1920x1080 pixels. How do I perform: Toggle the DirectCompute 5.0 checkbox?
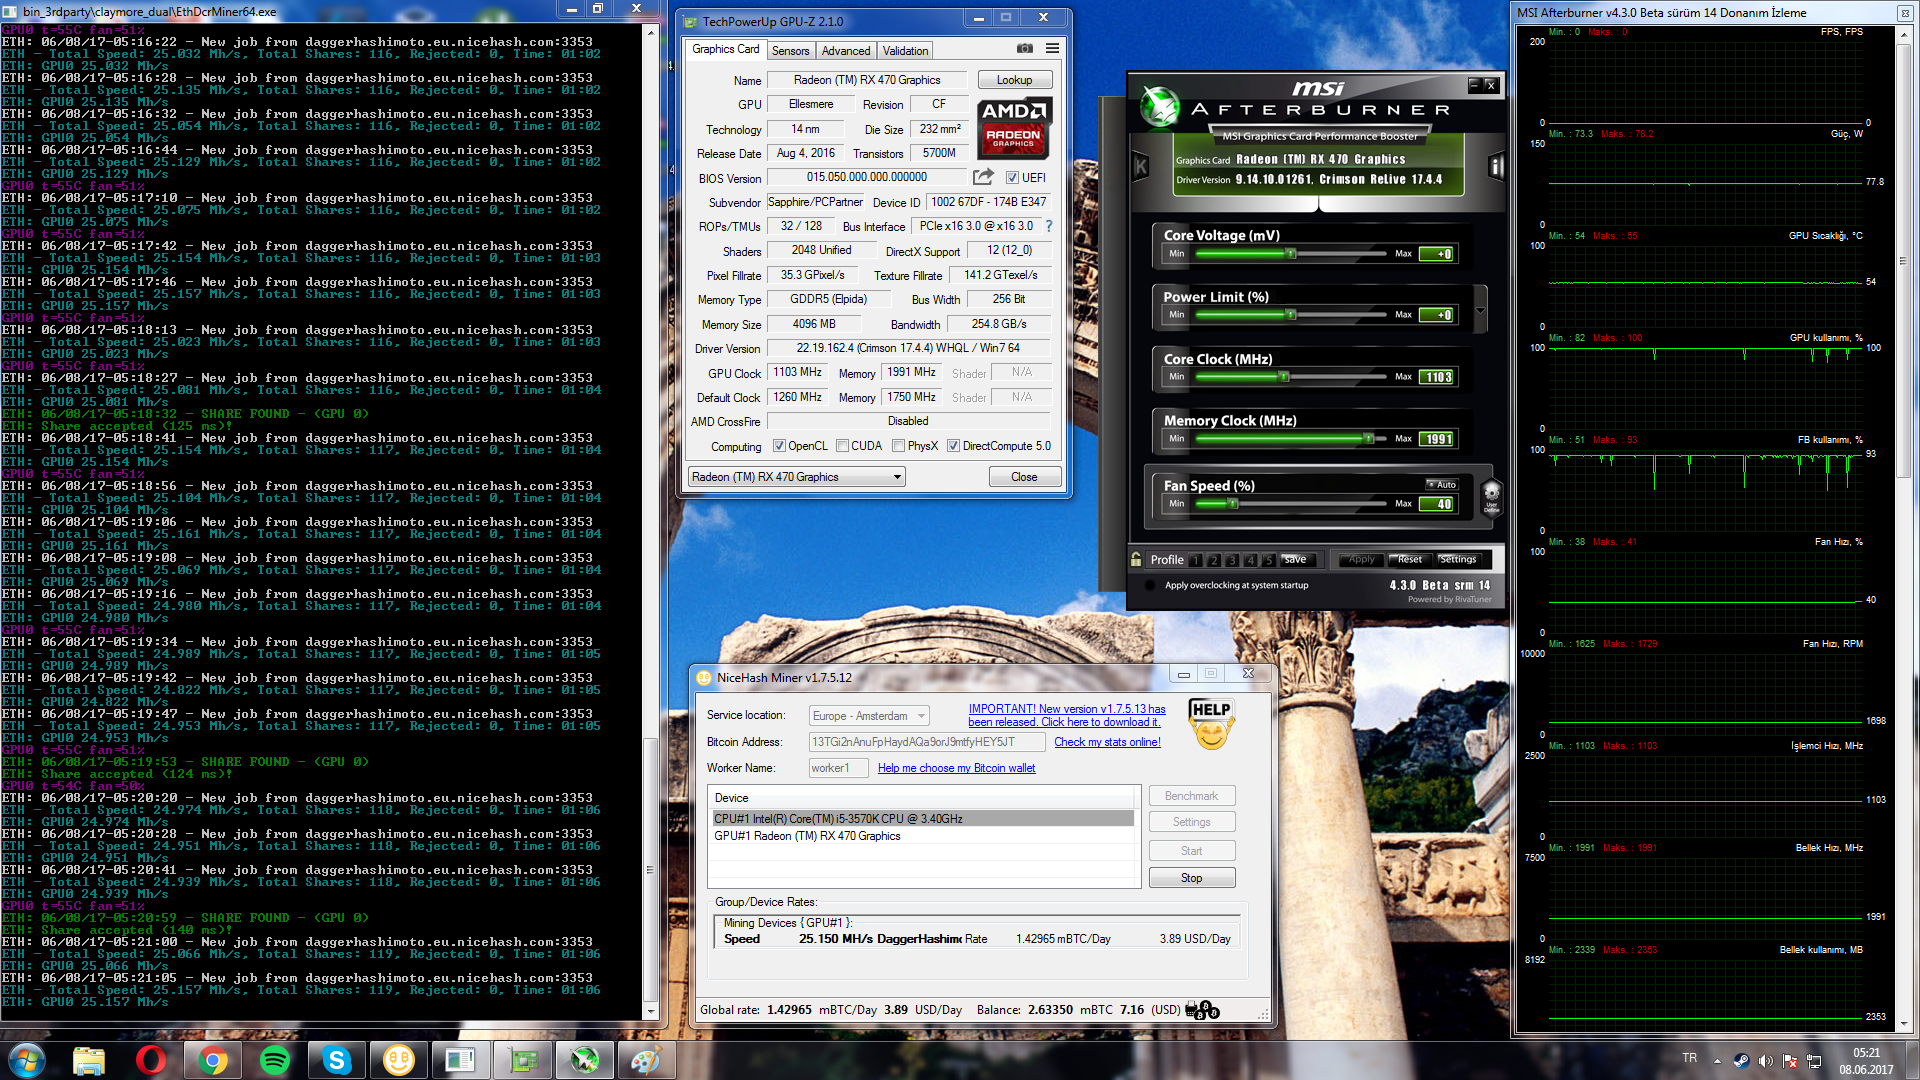tap(953, 446)
